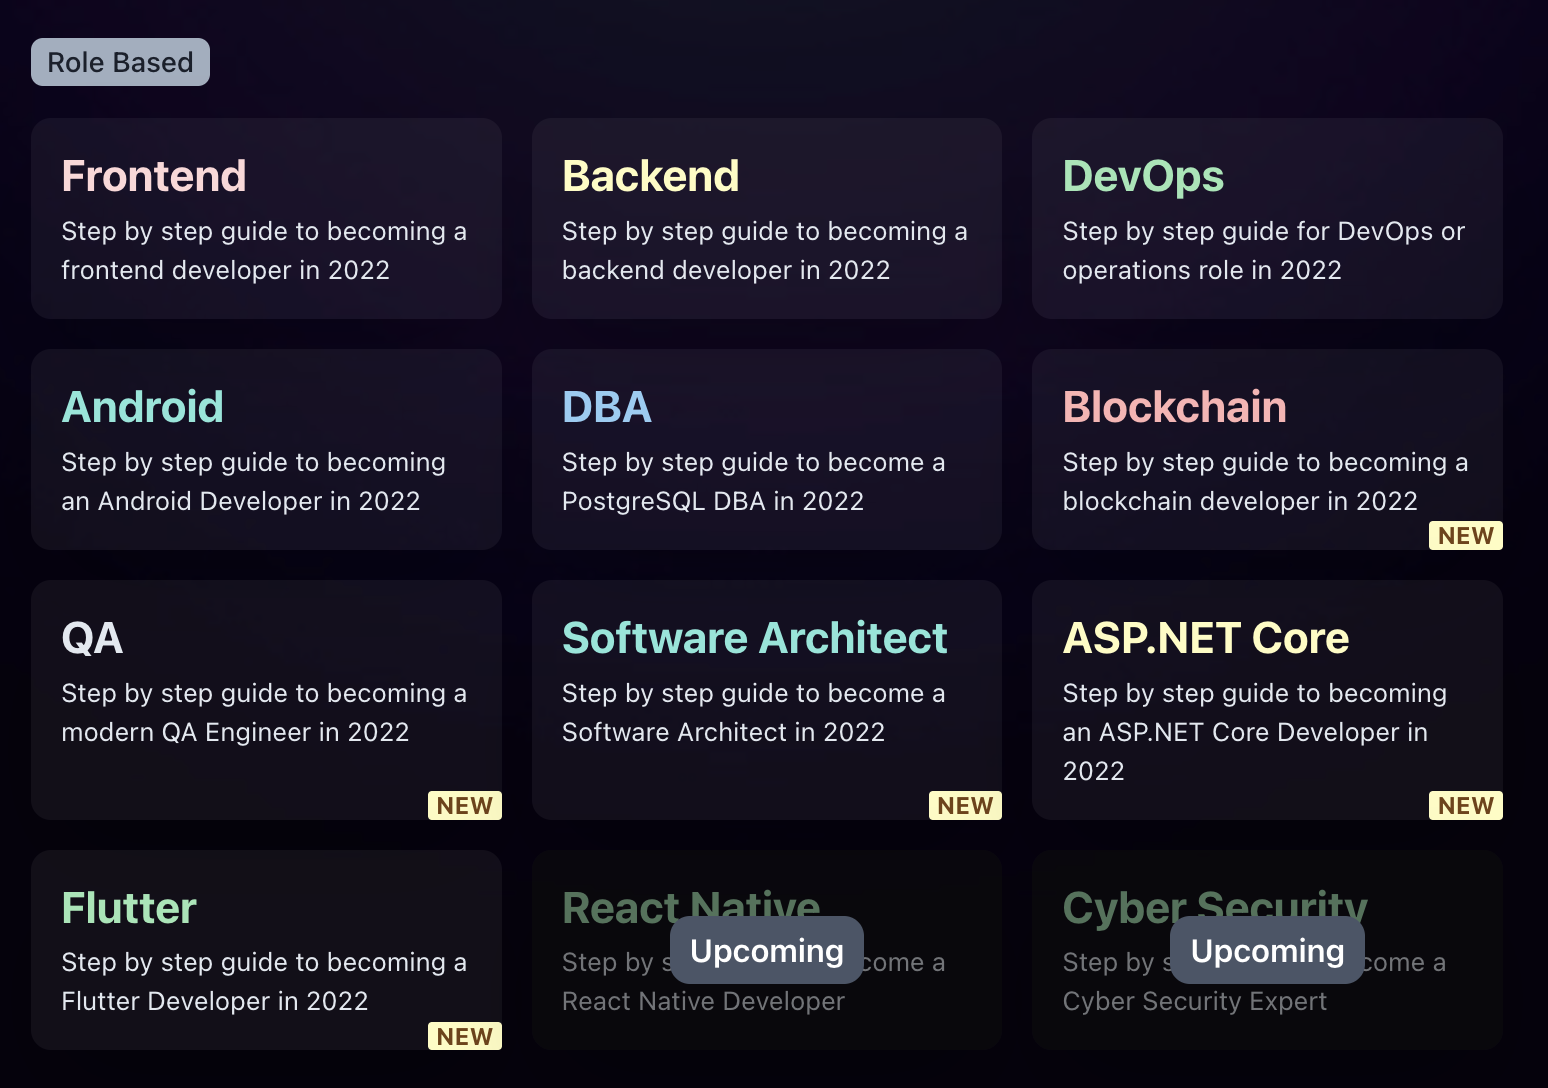Click the Role Based label tag
Viewport: 1548px width, 1088px height.
tap(120, 62)
